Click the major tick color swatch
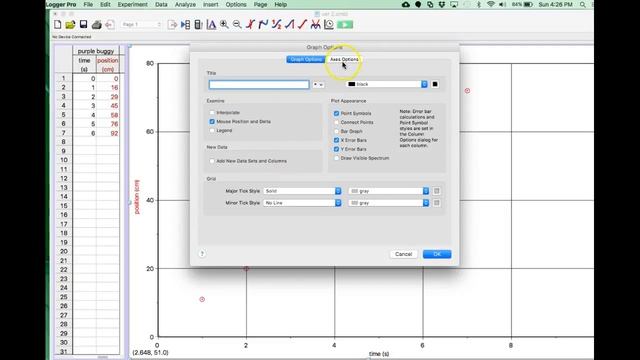Screen dimensions: 640x360 [x=436, y=191]
